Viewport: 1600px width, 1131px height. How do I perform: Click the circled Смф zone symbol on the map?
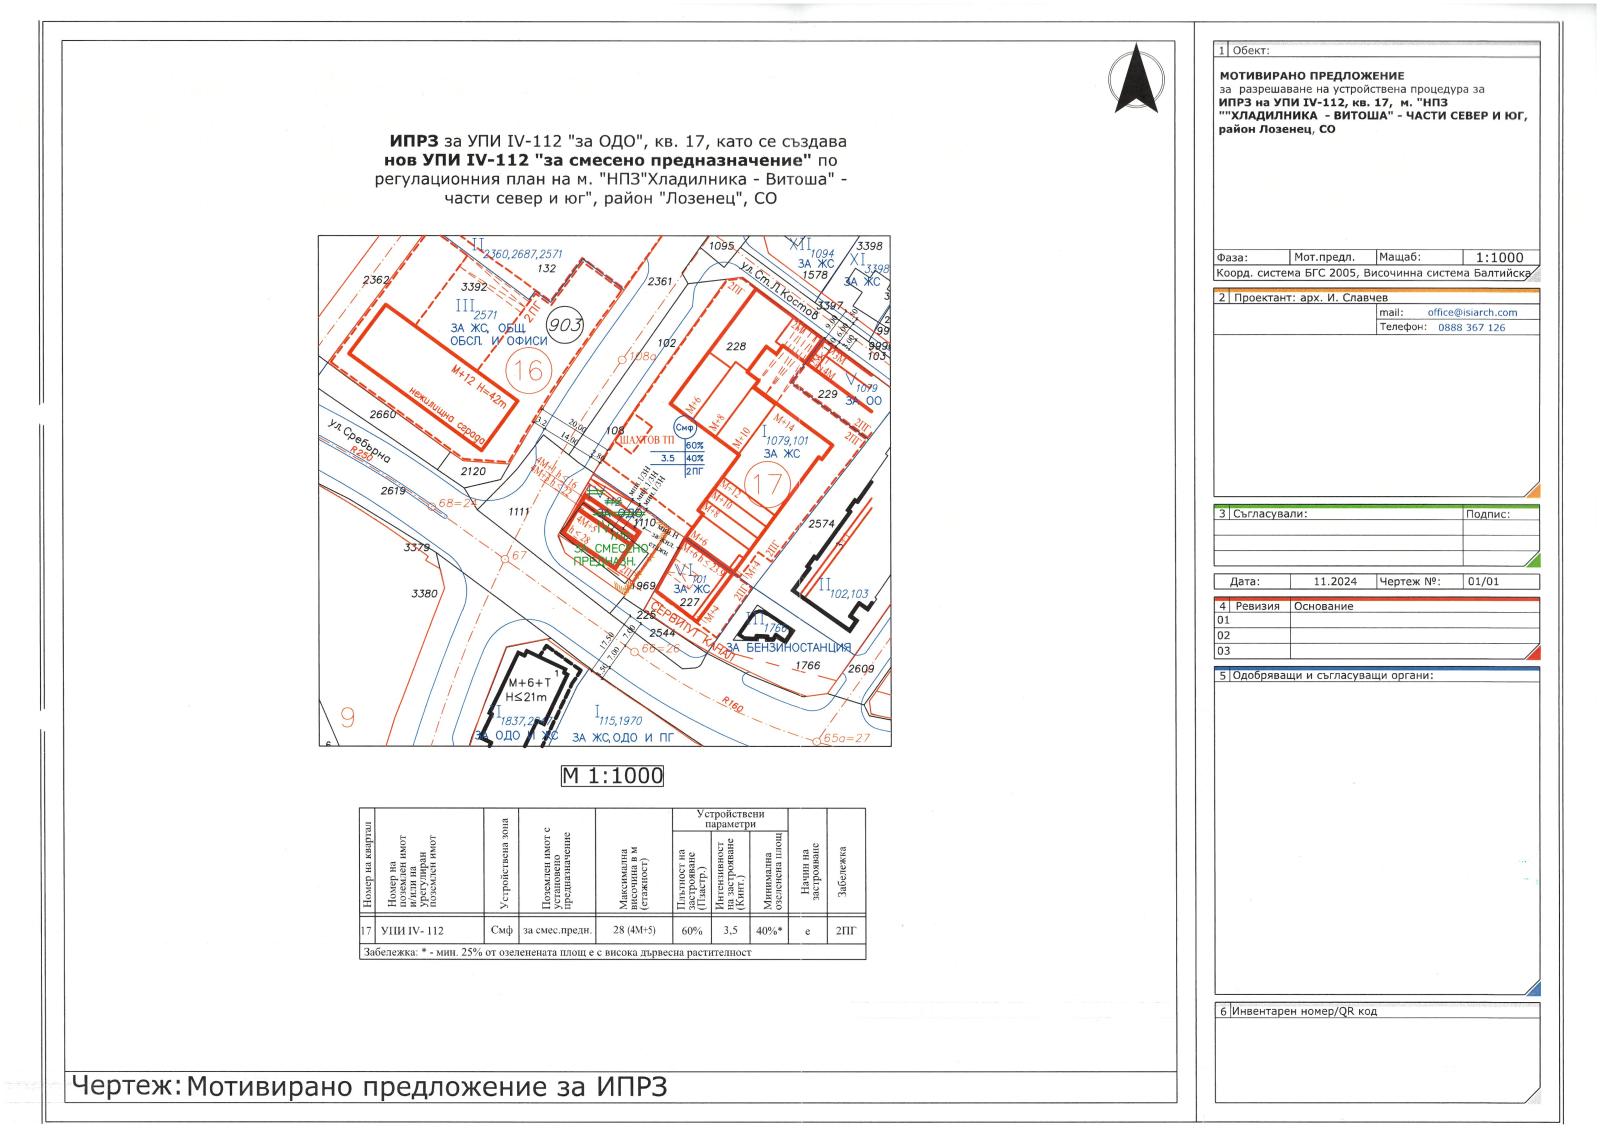[685, 428]
